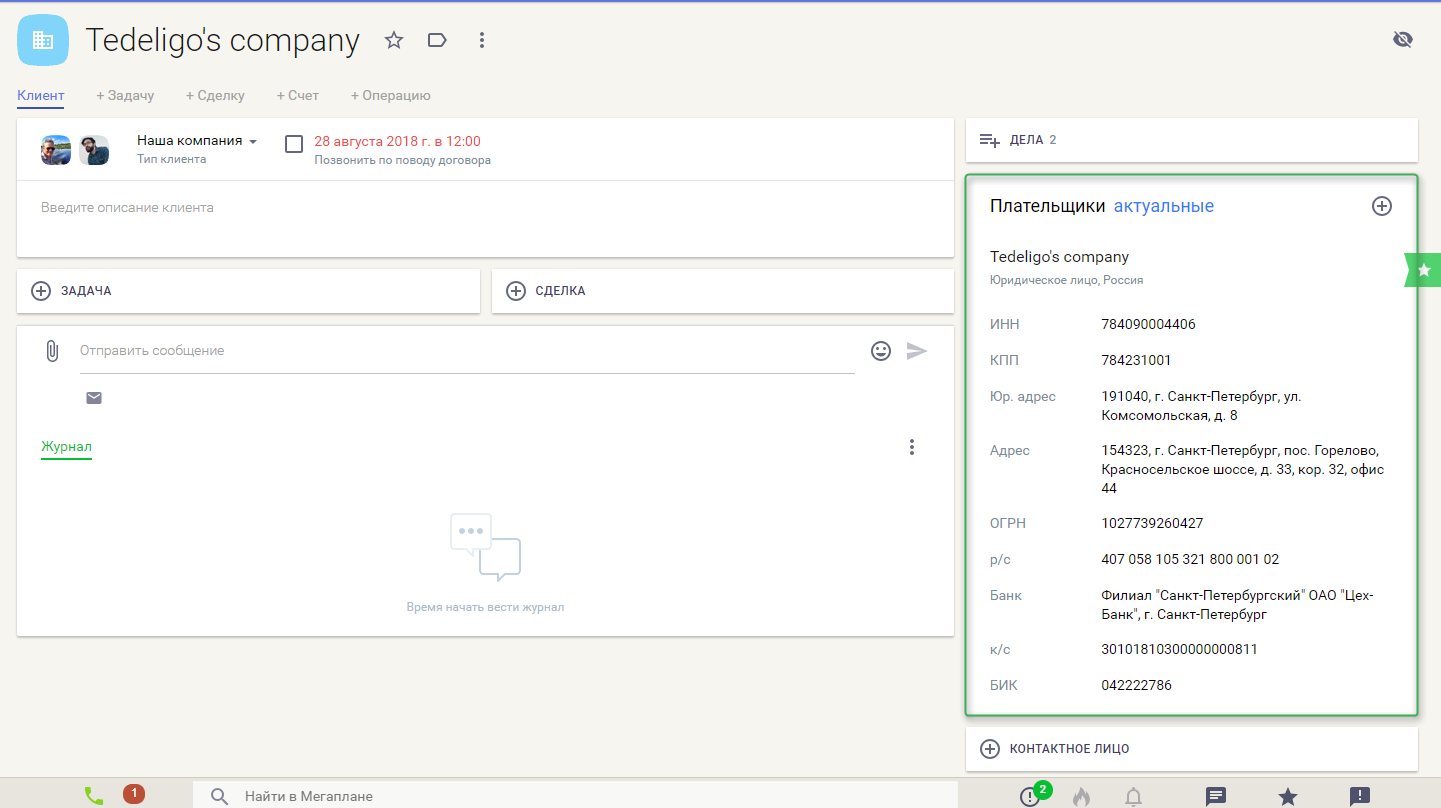Open the emoji smiley picker
Viewport: 1441px width, 808px height.
click(x=881, y=351)
